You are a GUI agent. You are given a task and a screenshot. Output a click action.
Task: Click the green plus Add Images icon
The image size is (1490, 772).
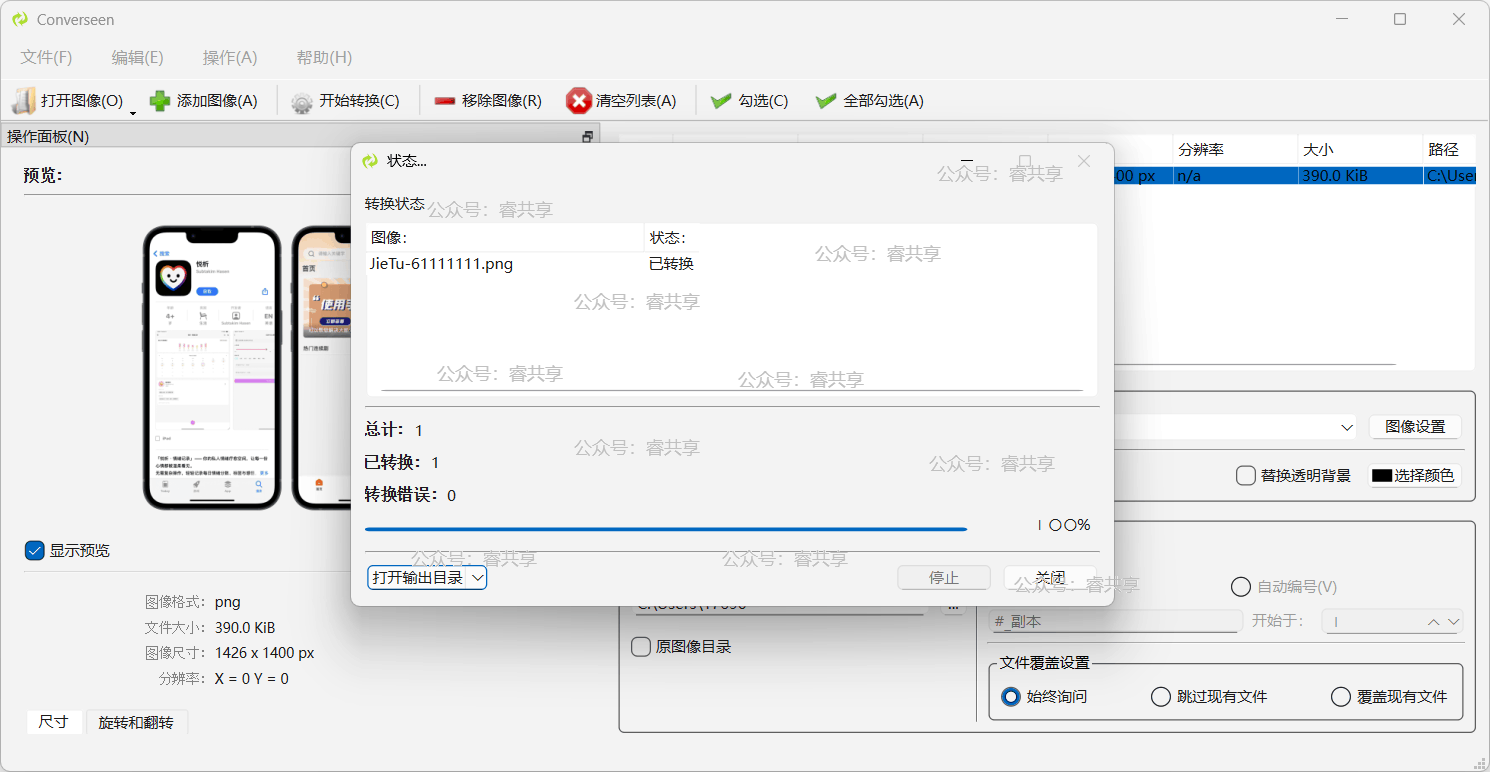[x=160, y=101]
